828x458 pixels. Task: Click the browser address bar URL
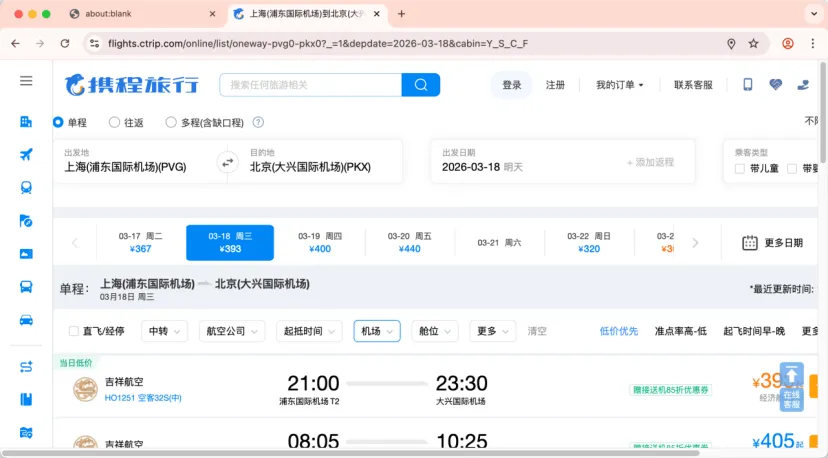pos(318,43)
